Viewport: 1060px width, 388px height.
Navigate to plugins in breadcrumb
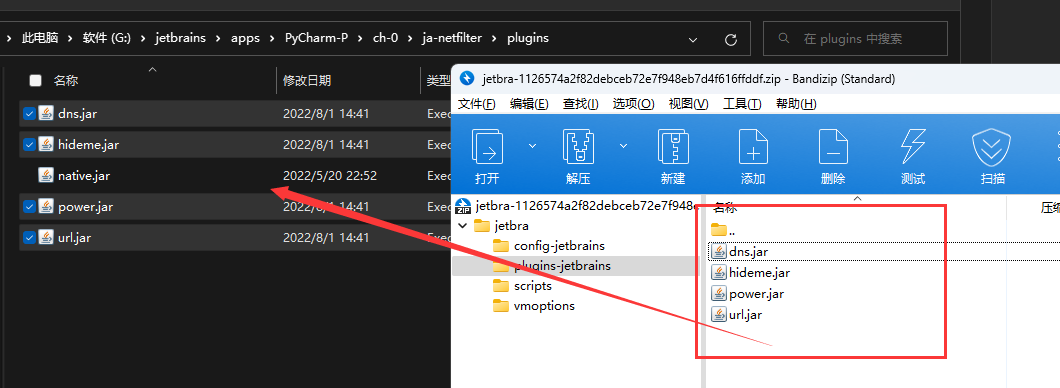[528, 39]
